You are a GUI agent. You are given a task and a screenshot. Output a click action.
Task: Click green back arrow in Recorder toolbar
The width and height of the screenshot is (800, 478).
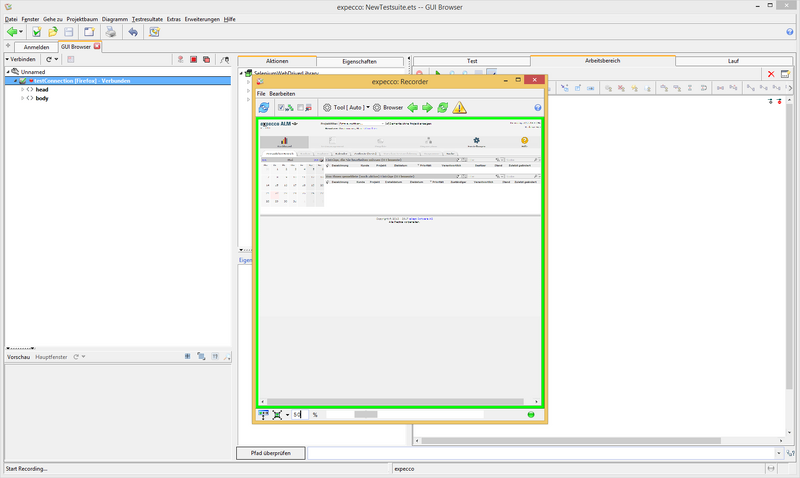(x=411, y=107)
